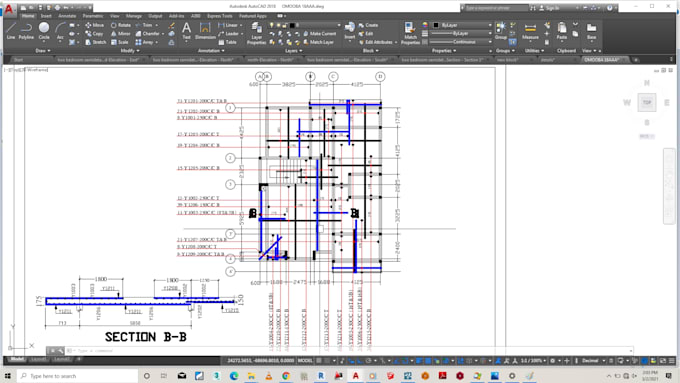Image resolution: width=680 pixels, height=383 pixels.
Task: Insert a Table annotation
Action: pyautogui.click(x=228, y=42)
